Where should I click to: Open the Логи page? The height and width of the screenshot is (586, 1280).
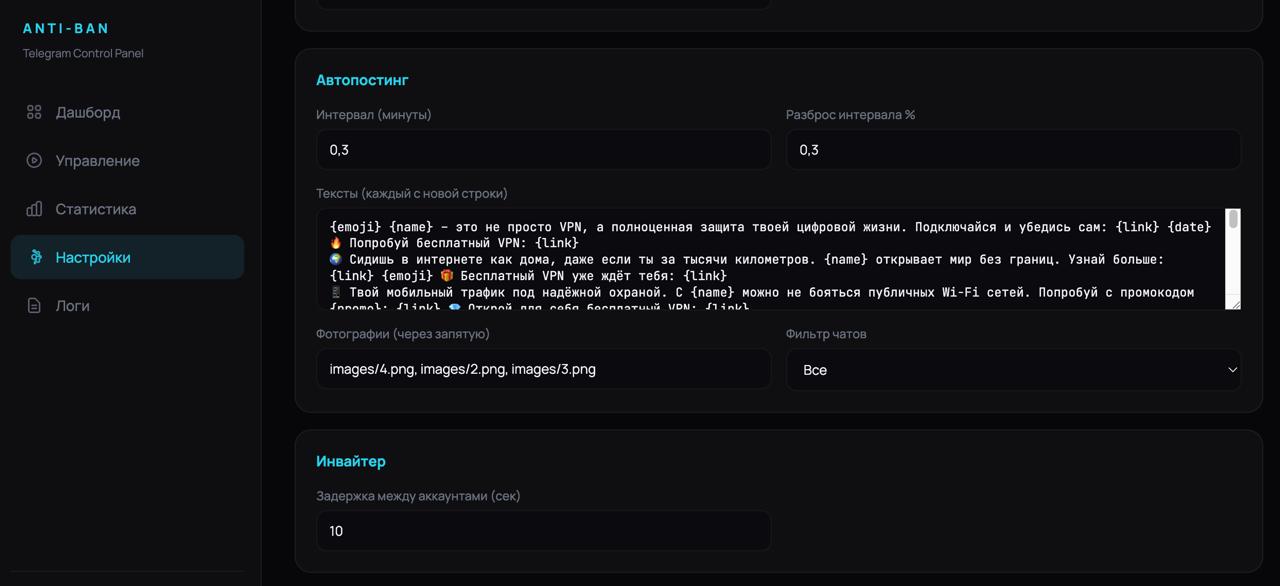click(x=127, y=305)
